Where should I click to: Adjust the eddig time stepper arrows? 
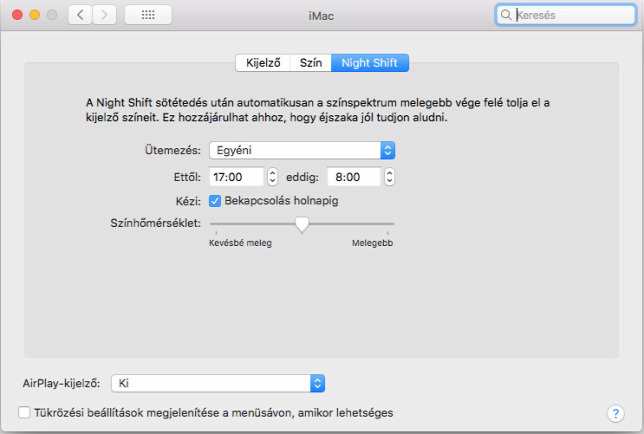pos(390,177)
